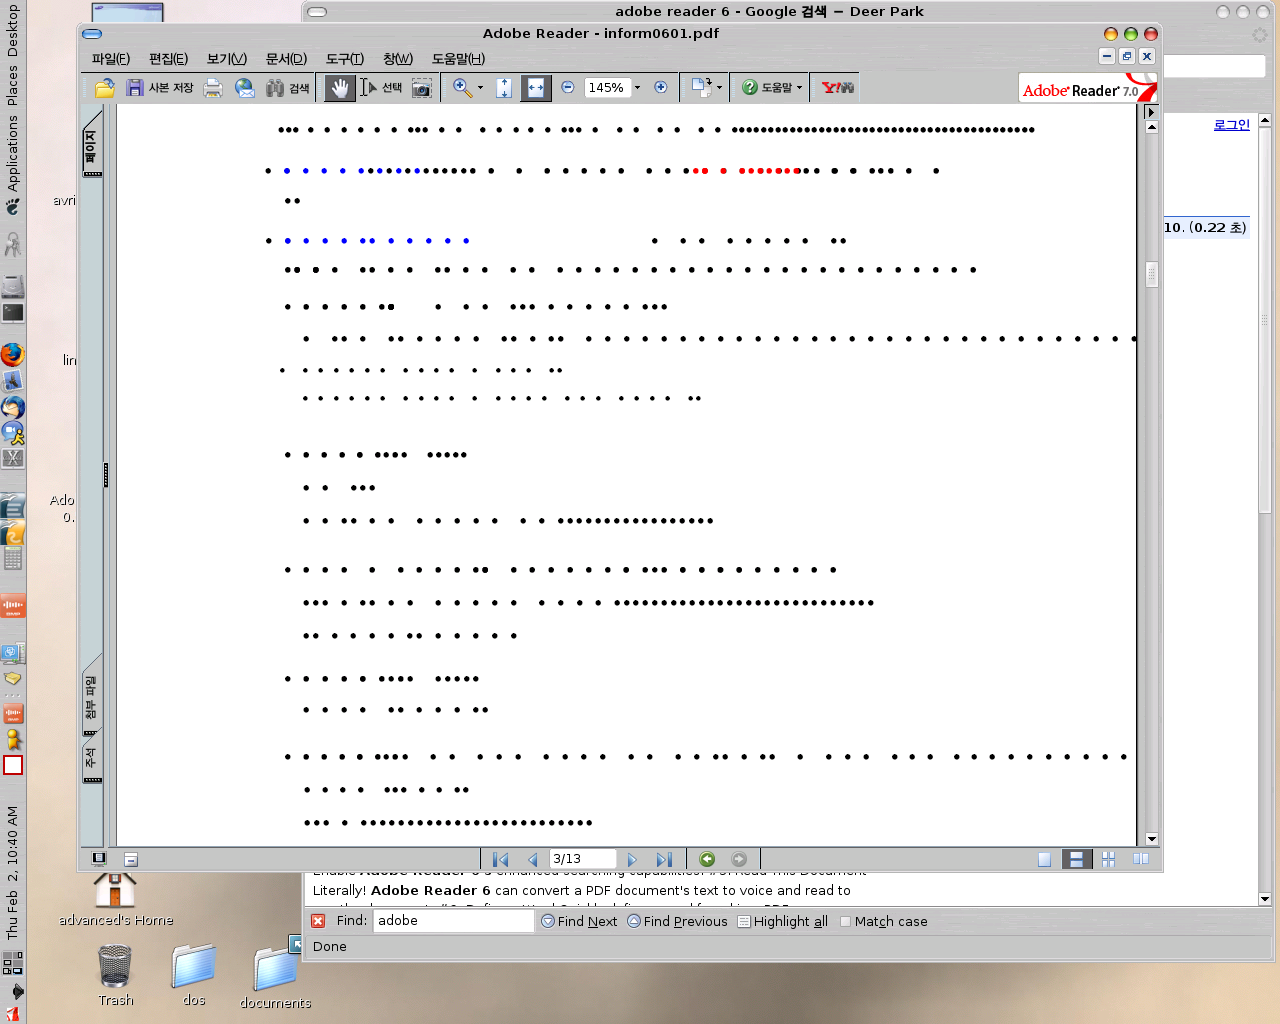
Task: Toggle Highlight all in the find bar
Action: pyautogui.click(x=783, y=921)
